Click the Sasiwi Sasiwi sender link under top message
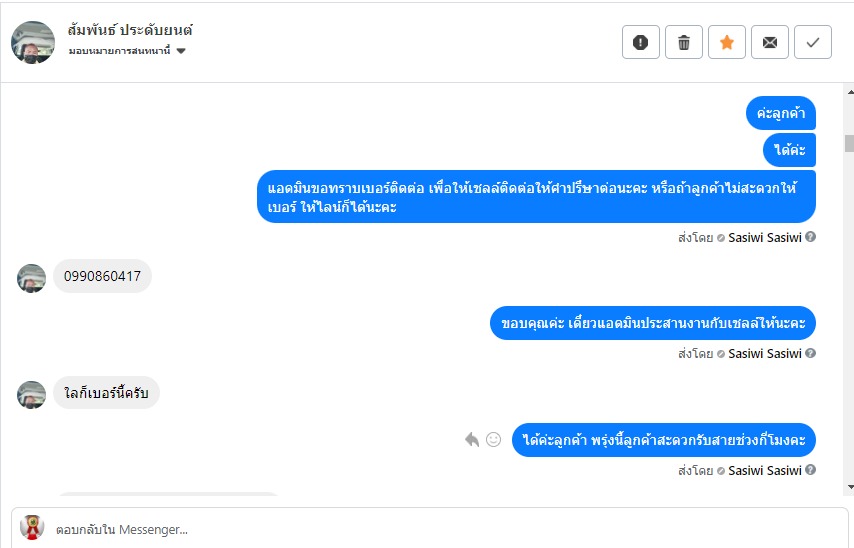 pos(765,237)
